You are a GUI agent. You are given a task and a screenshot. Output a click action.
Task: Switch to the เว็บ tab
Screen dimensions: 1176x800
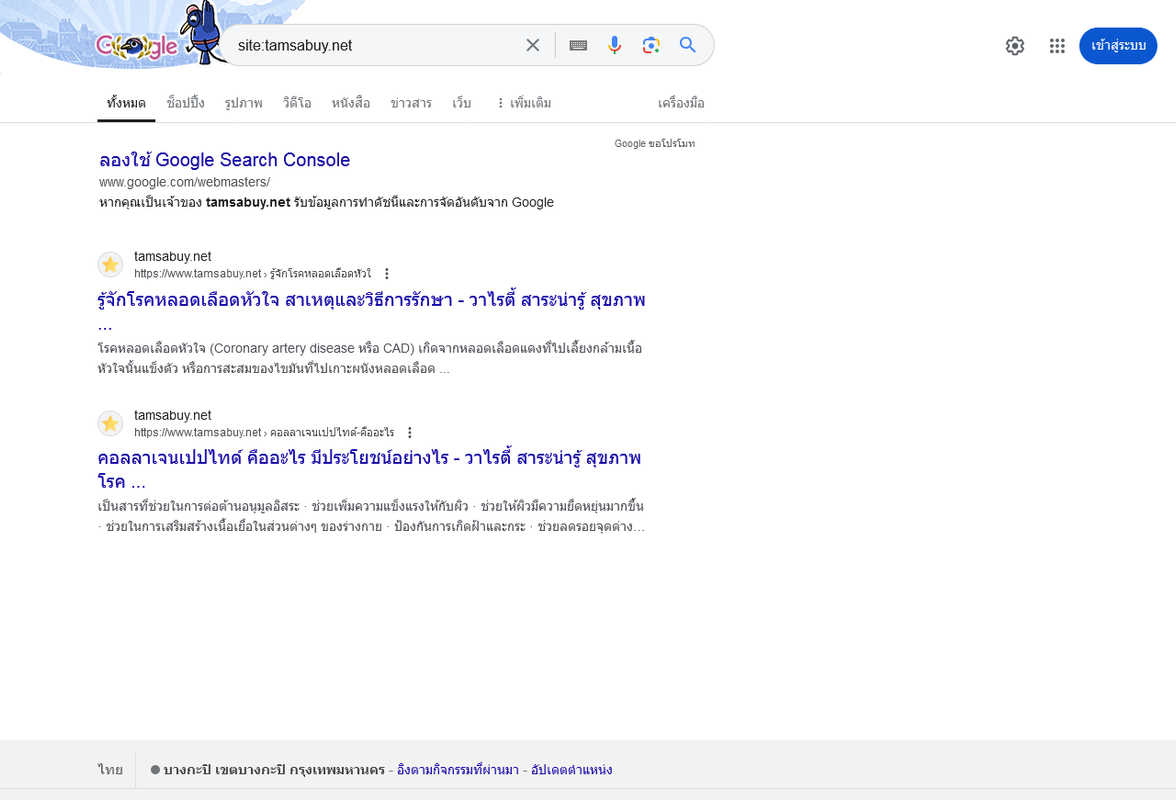(461, 103)
